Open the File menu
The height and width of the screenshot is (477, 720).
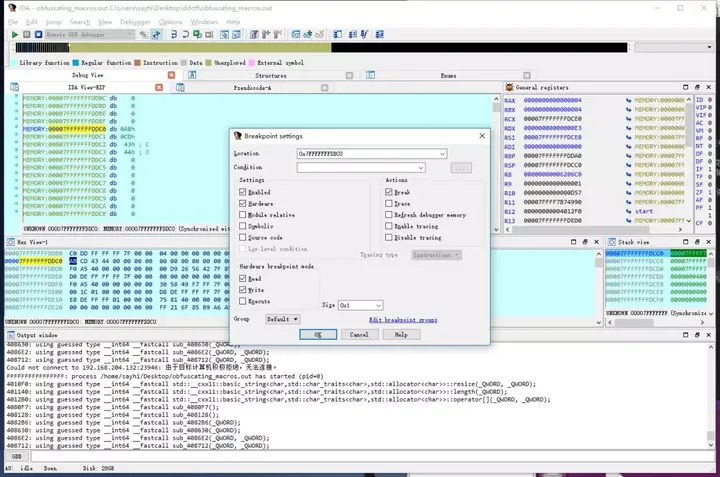[13, 22]
